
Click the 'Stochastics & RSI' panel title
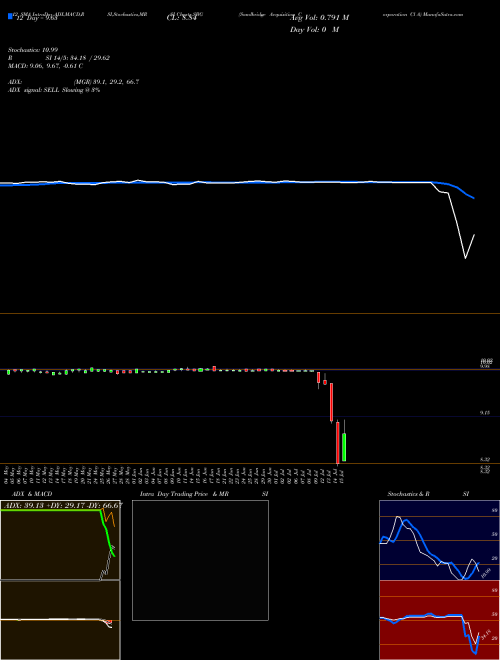coord(428,494)
